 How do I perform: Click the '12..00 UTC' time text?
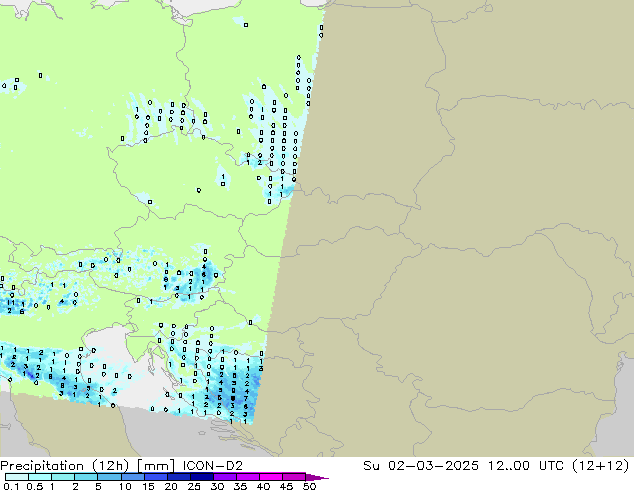click(526, 466)
